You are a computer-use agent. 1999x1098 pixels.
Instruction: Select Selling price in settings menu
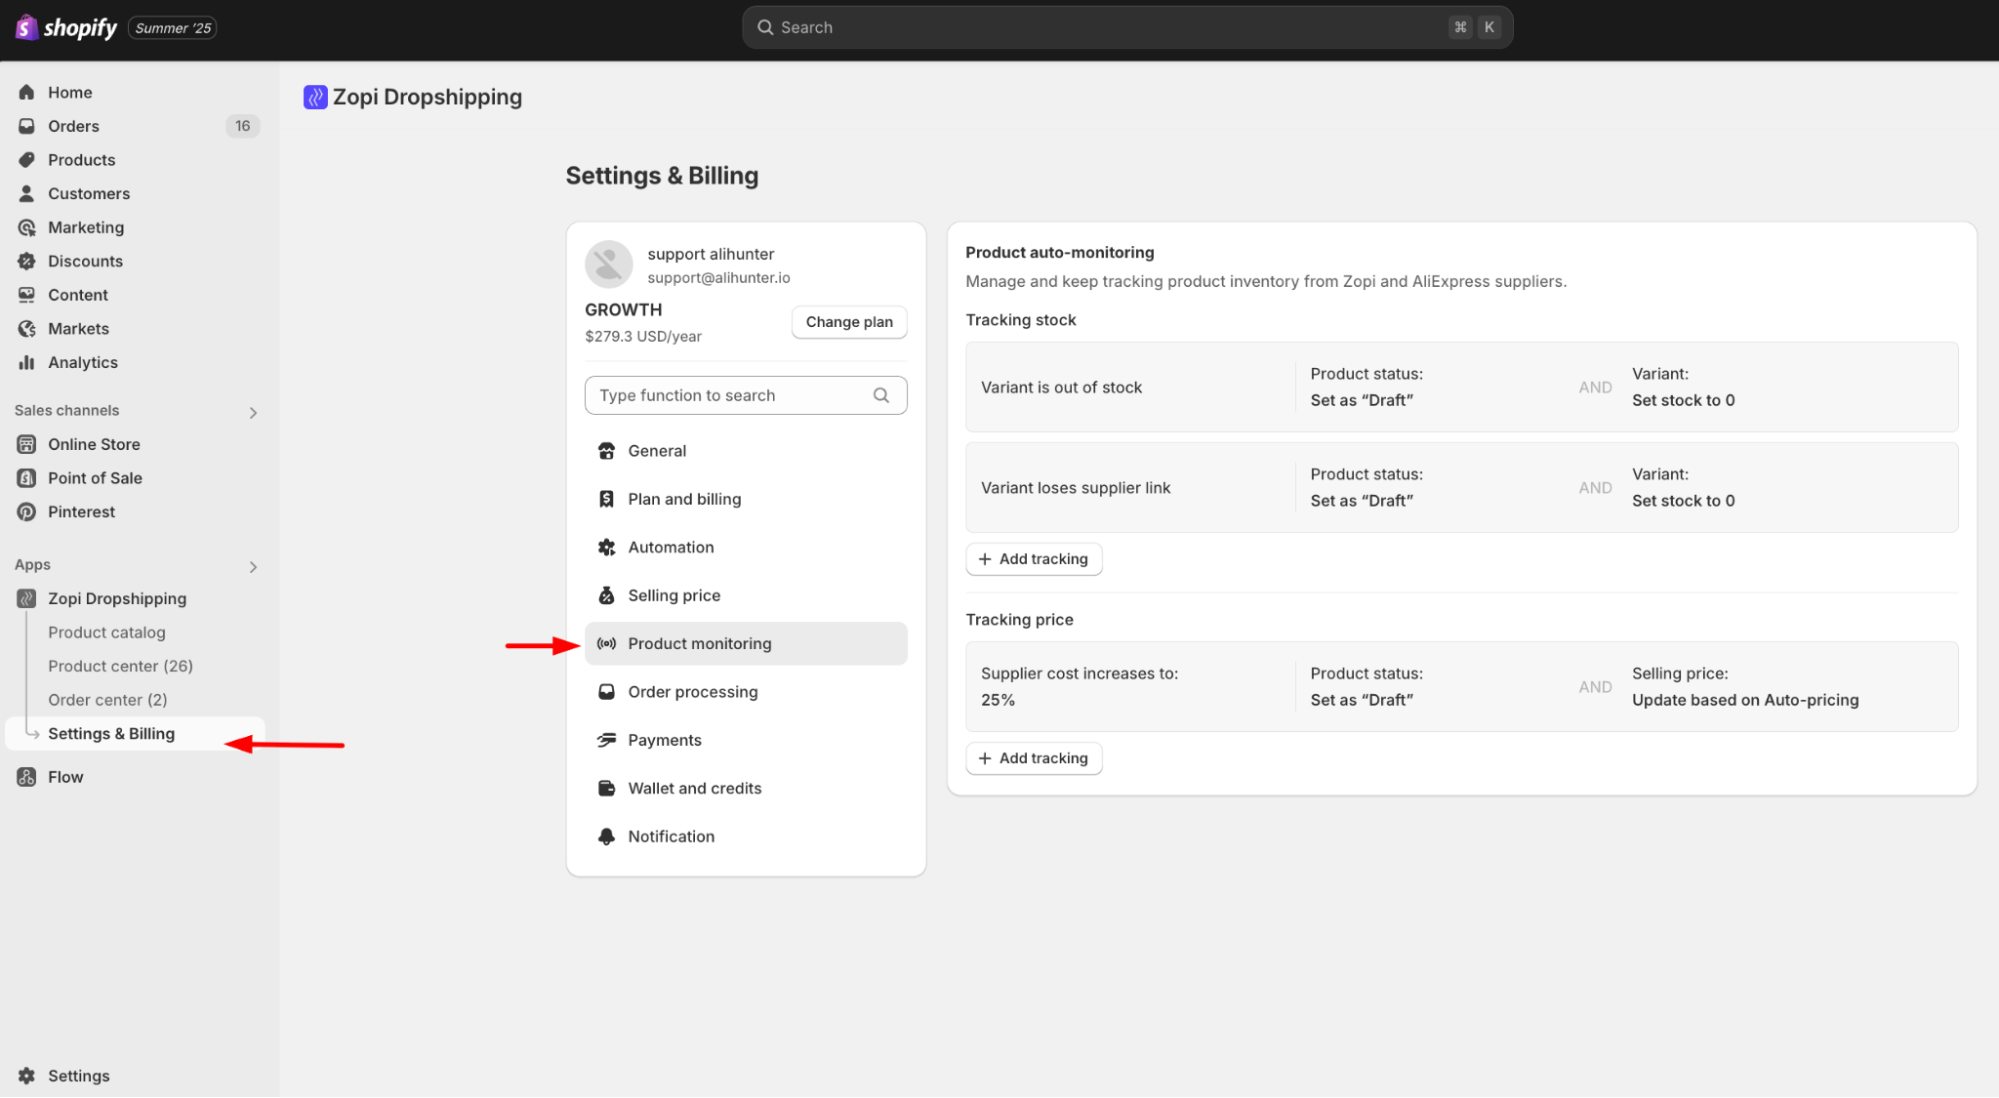[x=746, y=595]
